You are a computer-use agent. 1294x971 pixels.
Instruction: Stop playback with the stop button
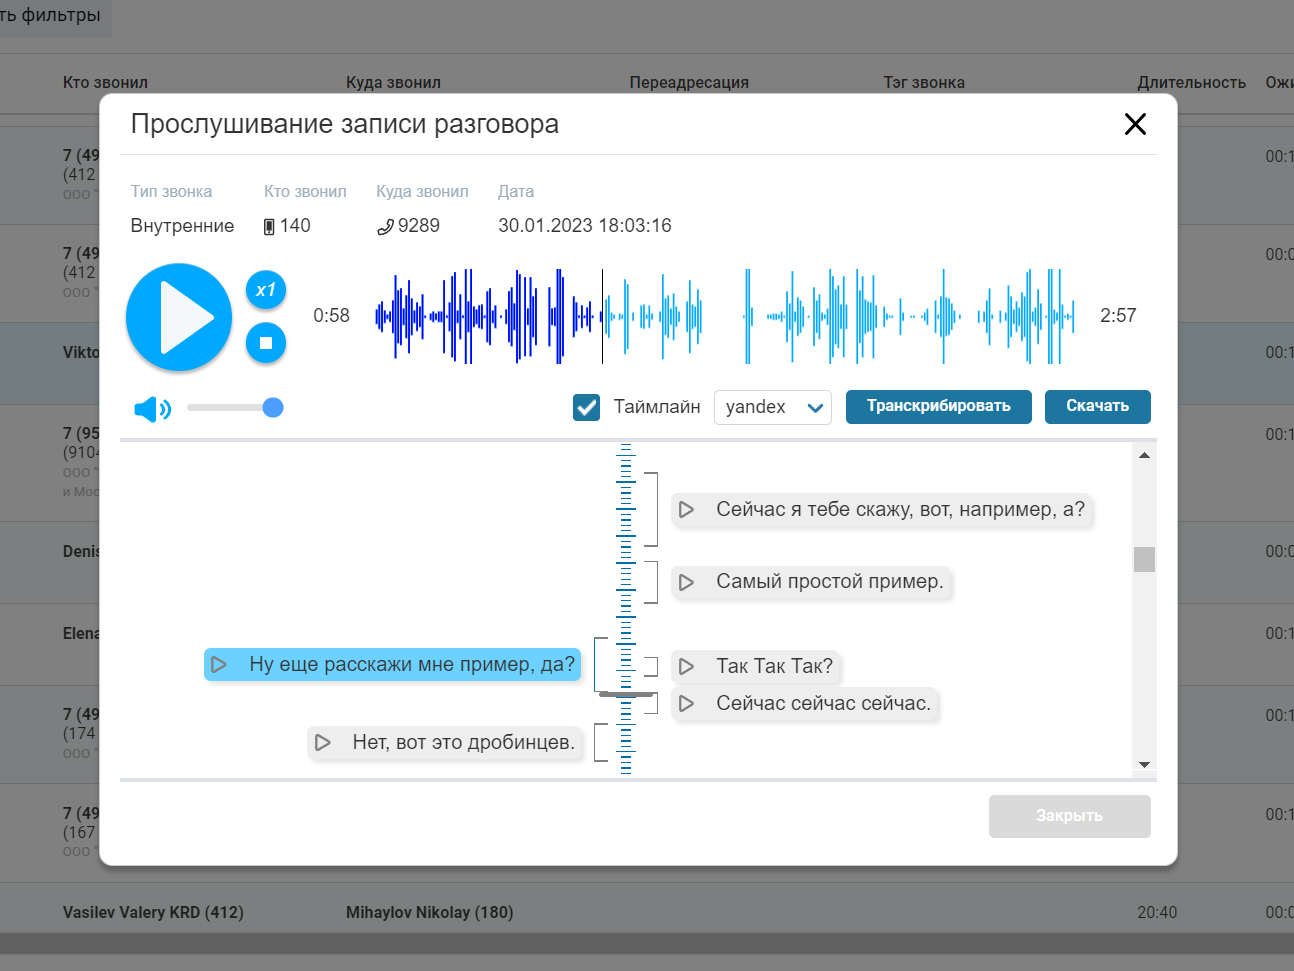point(266,343)
